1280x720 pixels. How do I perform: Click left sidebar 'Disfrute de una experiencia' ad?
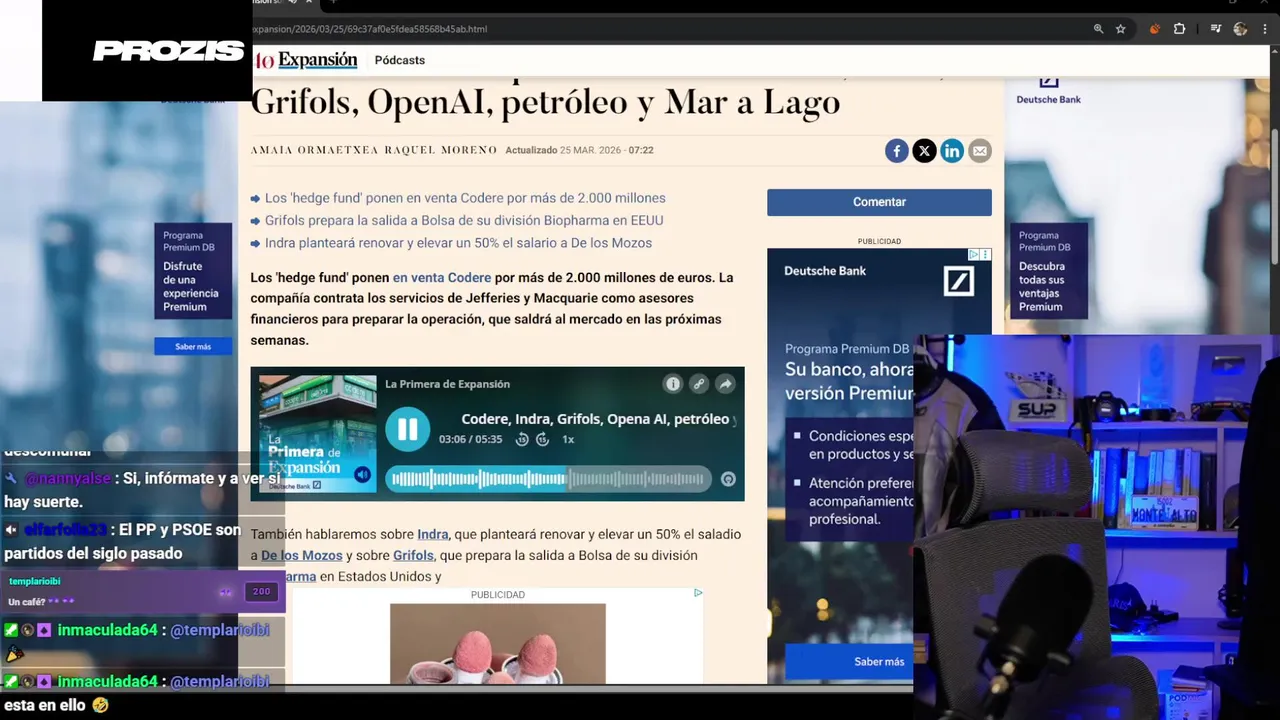click(x=193, y=271)
